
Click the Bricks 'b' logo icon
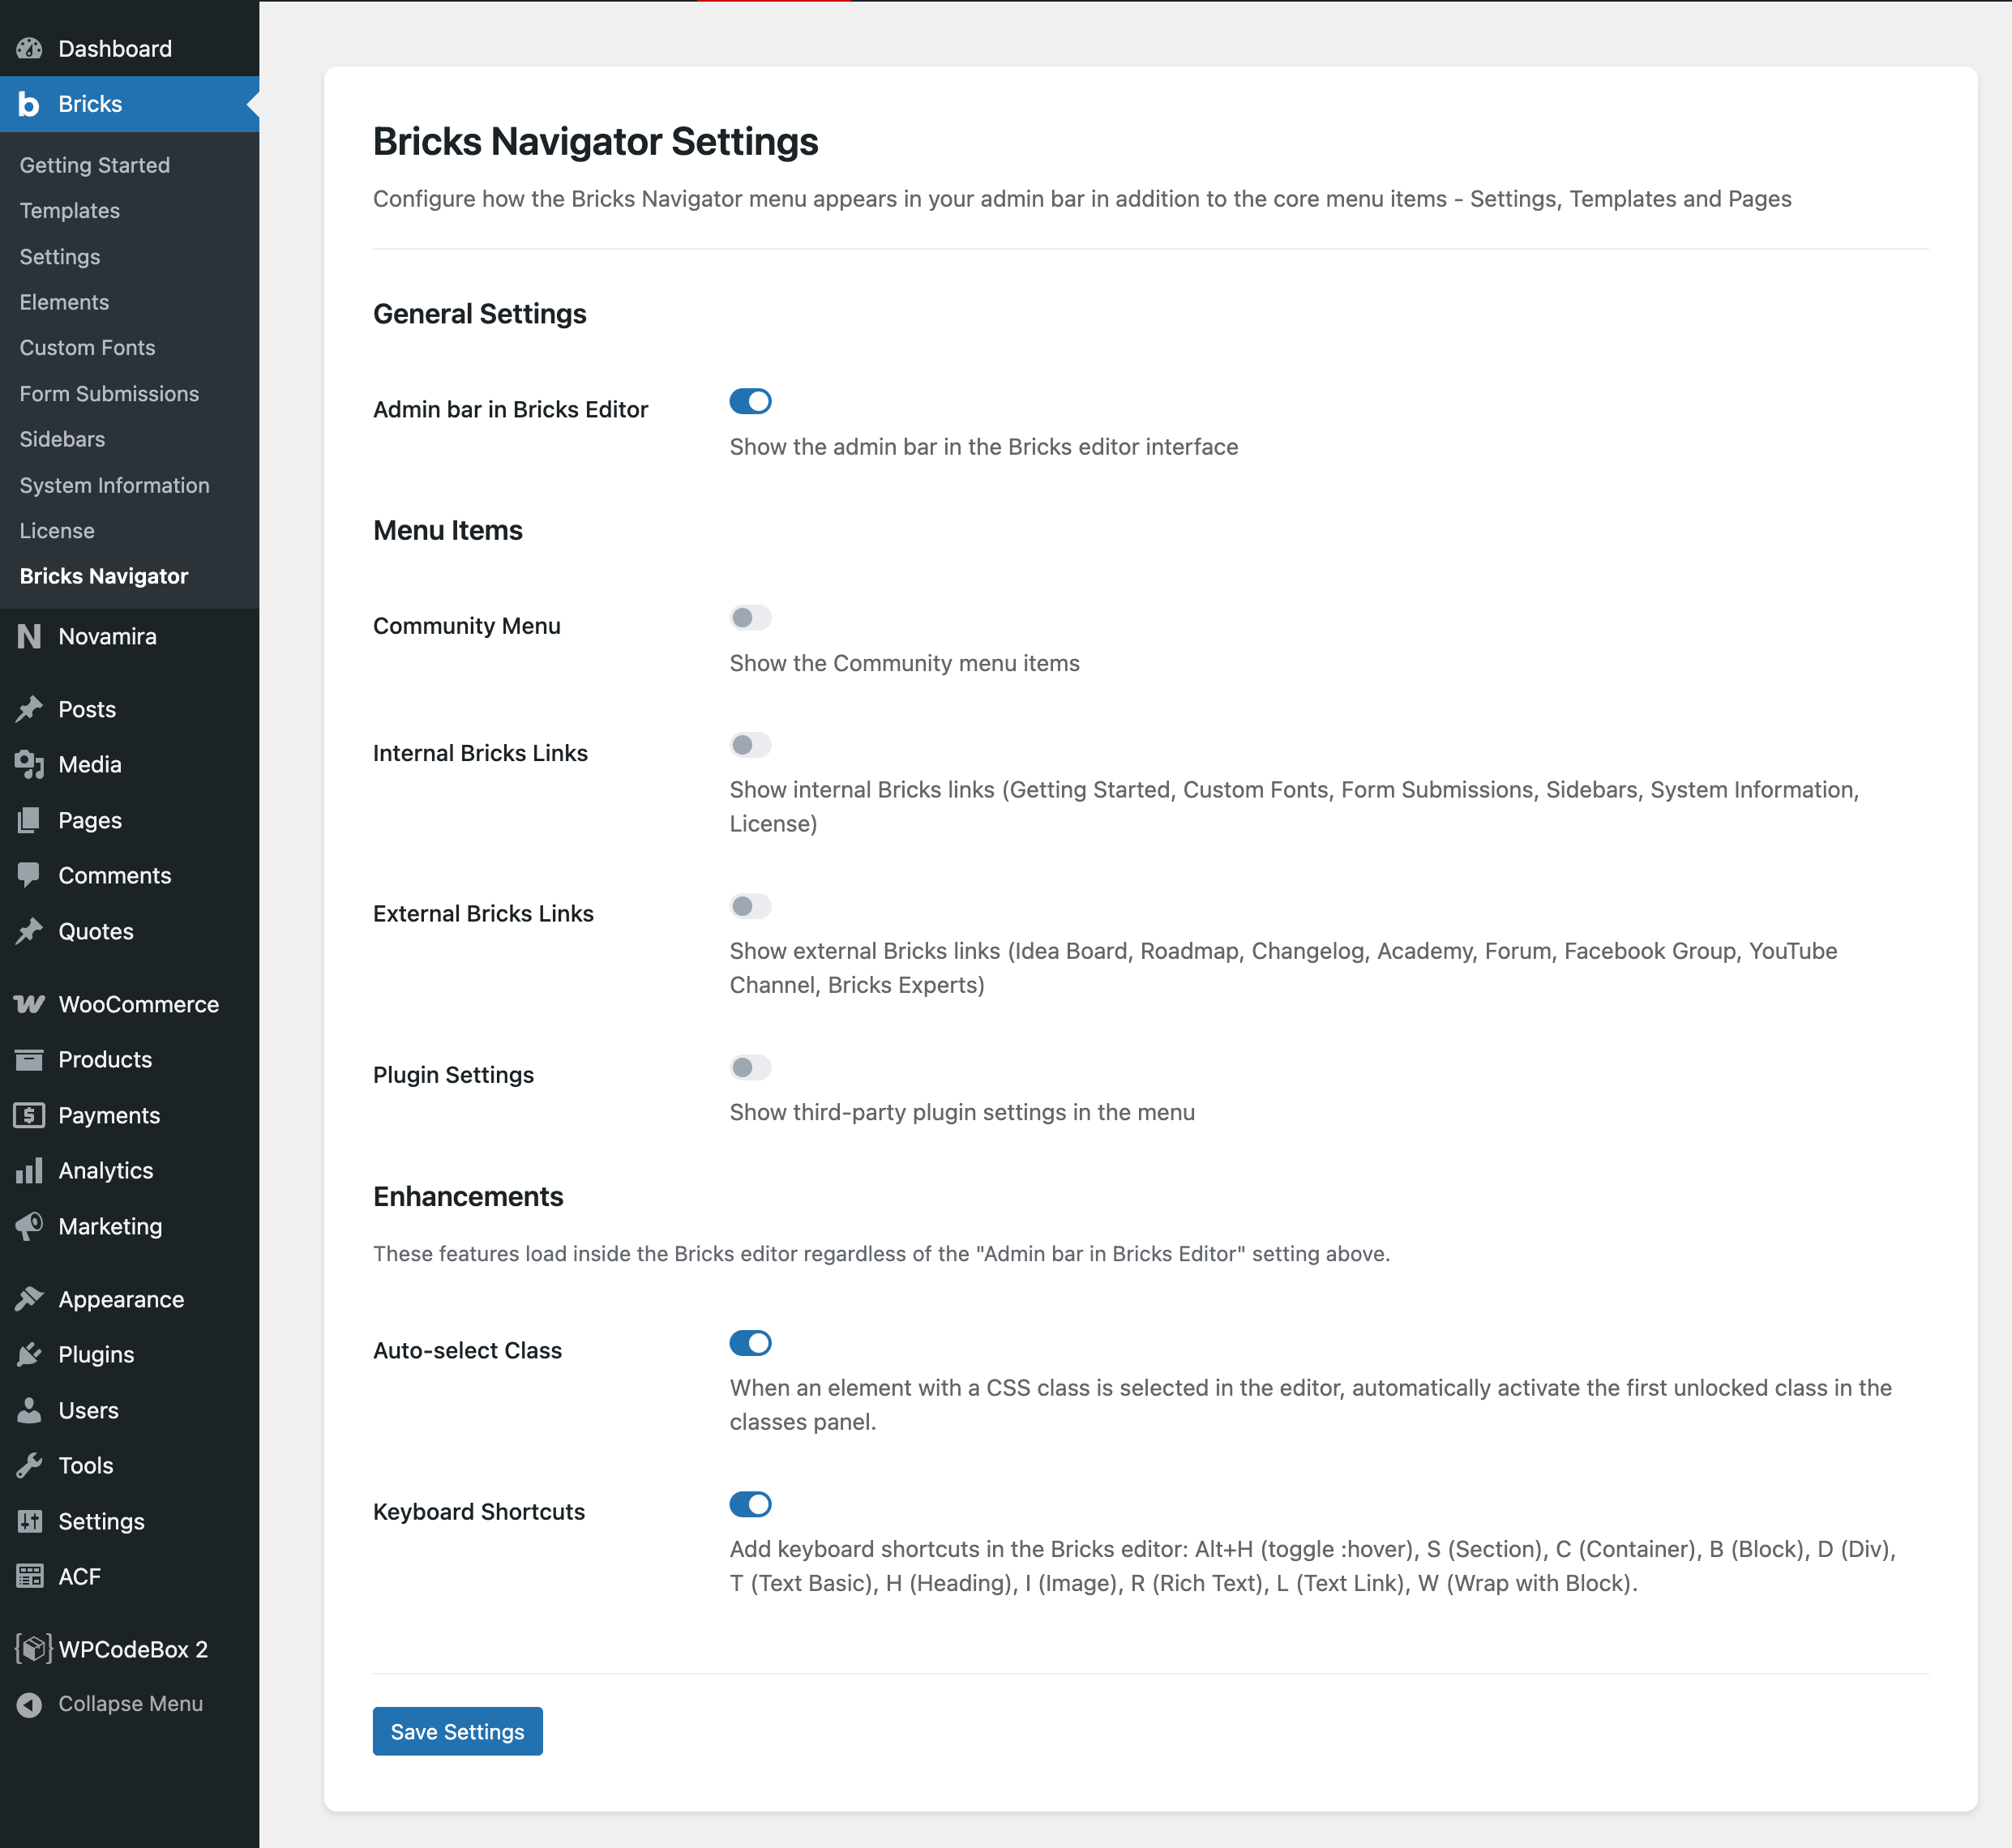tap(29, 104)
